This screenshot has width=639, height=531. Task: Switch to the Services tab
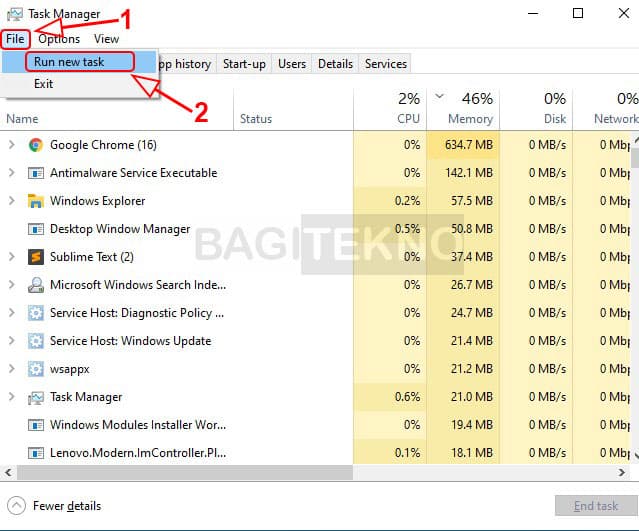(386, 64)
